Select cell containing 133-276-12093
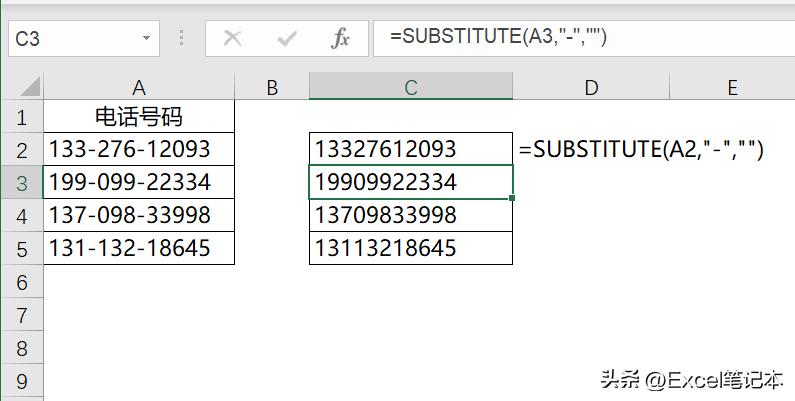 coord(139,150)
